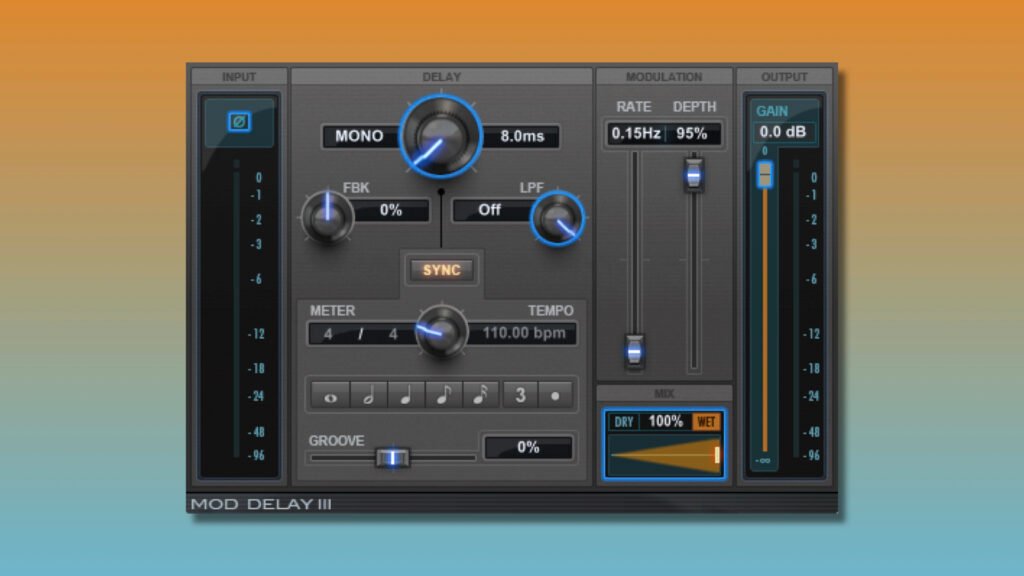This screenshot has width=1024, height=576.
Task: Click the 0.0 dB gain value field
Action: point(782,132)
